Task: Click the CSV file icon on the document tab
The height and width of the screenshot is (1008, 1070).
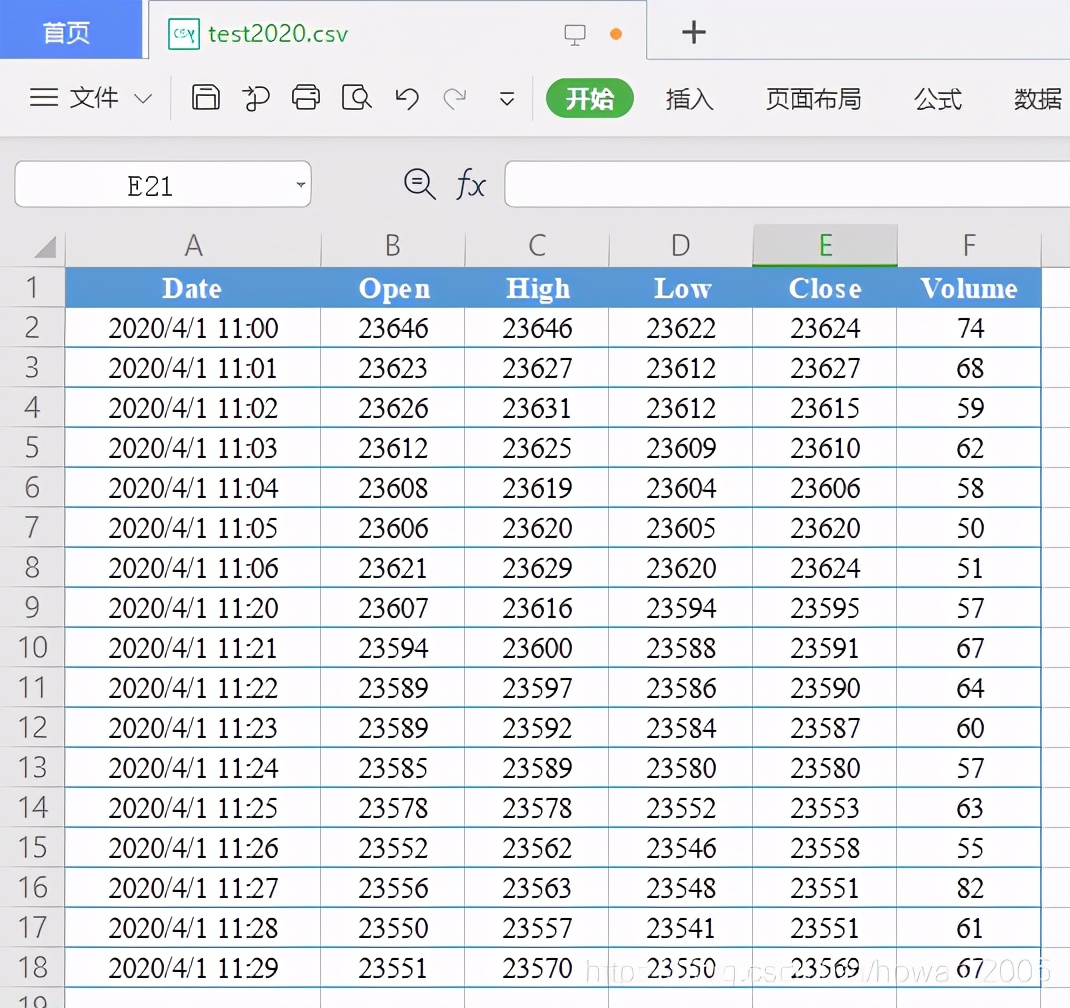Action: pyautogui.click(x=184, y=33)
